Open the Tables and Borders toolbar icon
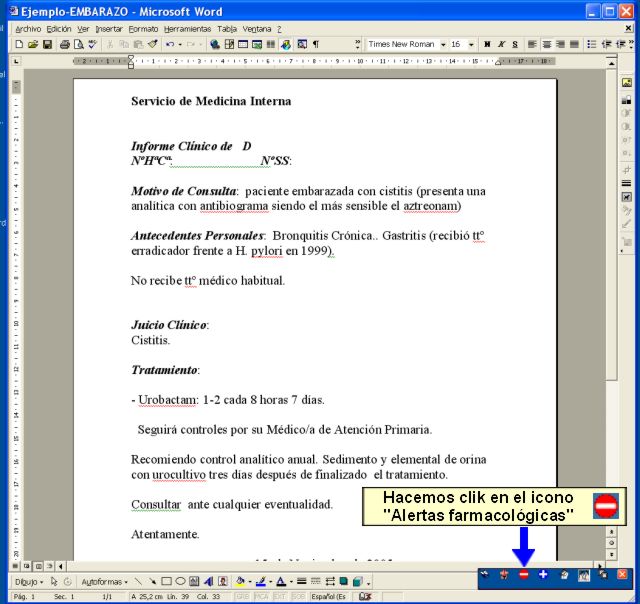 click(x=229, y=44)
